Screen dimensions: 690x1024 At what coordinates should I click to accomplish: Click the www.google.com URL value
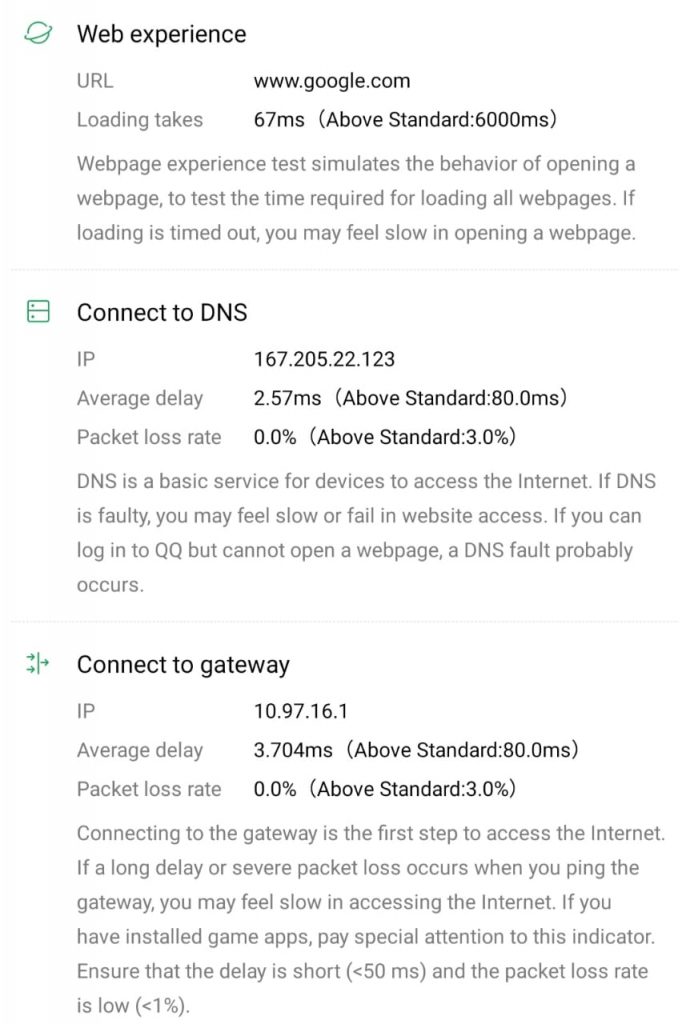pos(332,81)
